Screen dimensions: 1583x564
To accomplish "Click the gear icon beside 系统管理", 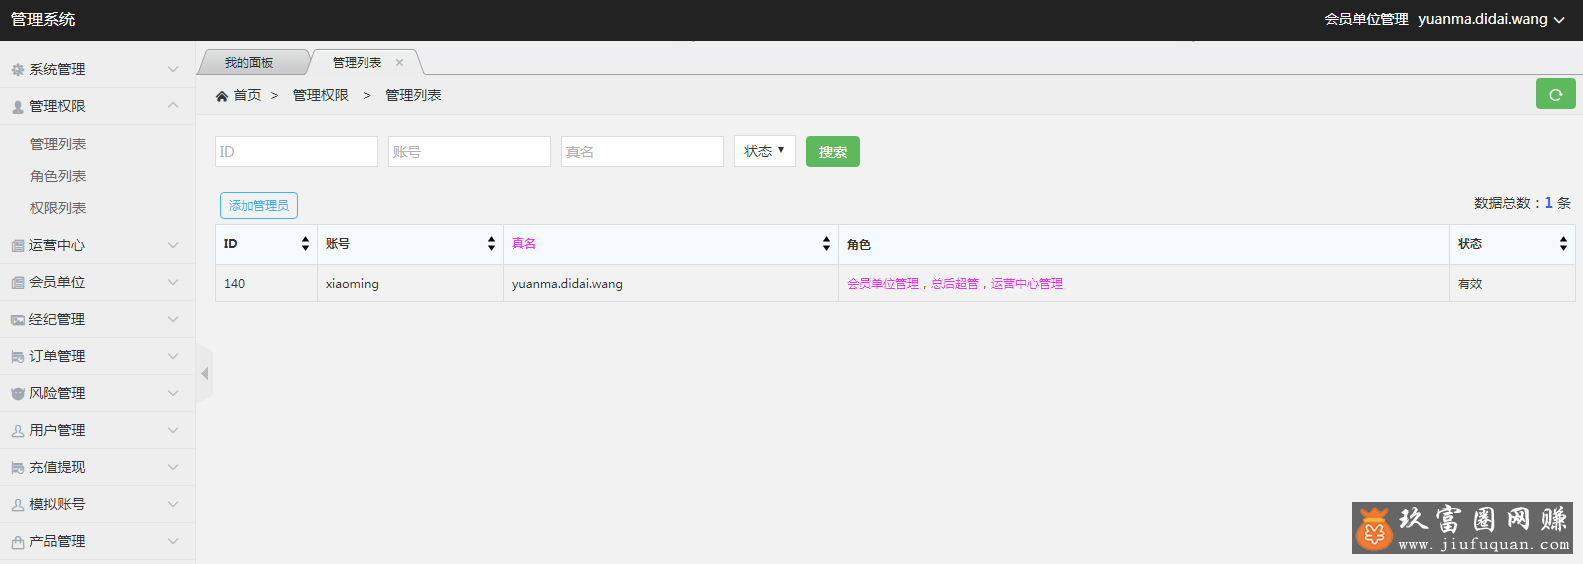I will (18, 70).
